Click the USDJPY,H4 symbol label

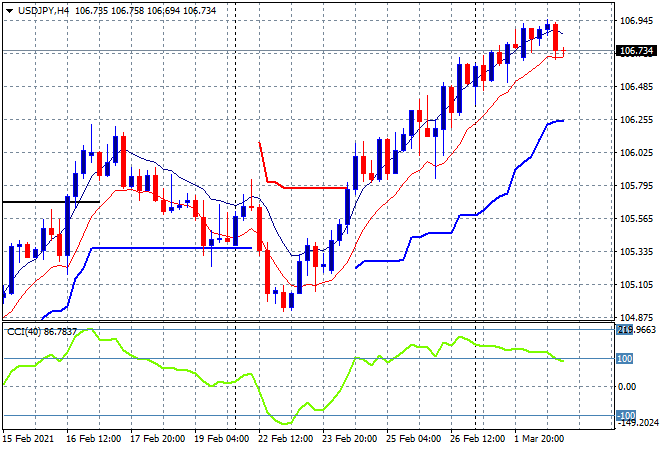point(43,11)
